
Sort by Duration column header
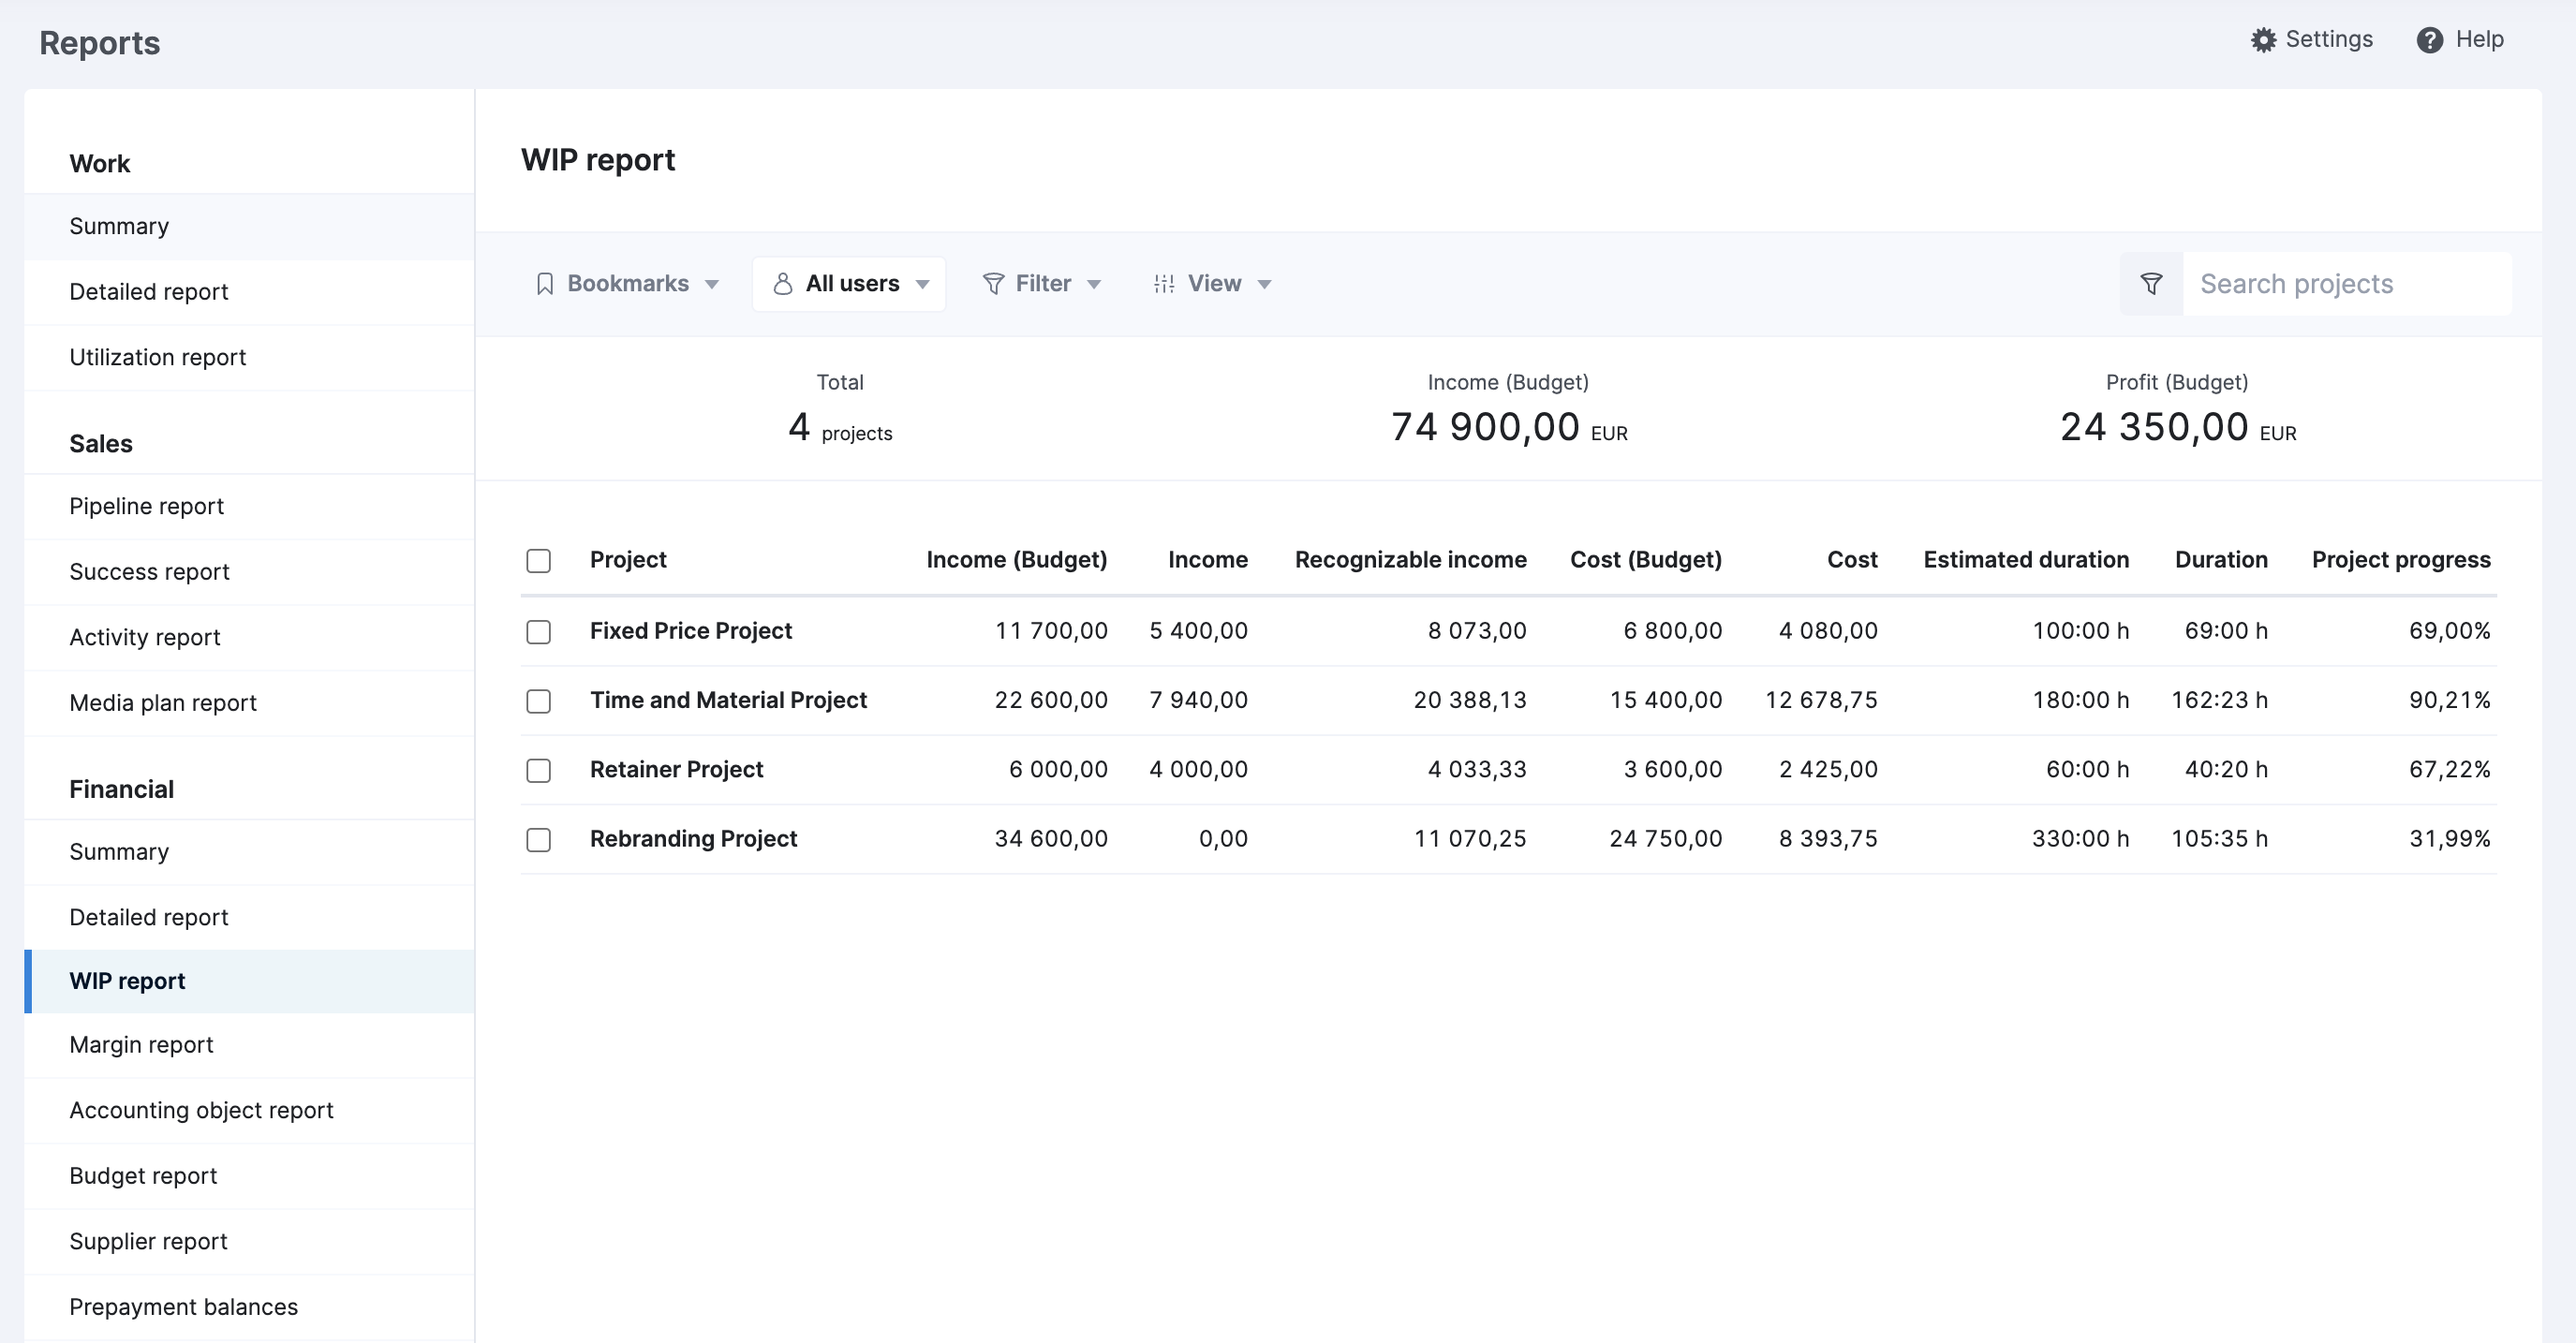pos(2221,560)
